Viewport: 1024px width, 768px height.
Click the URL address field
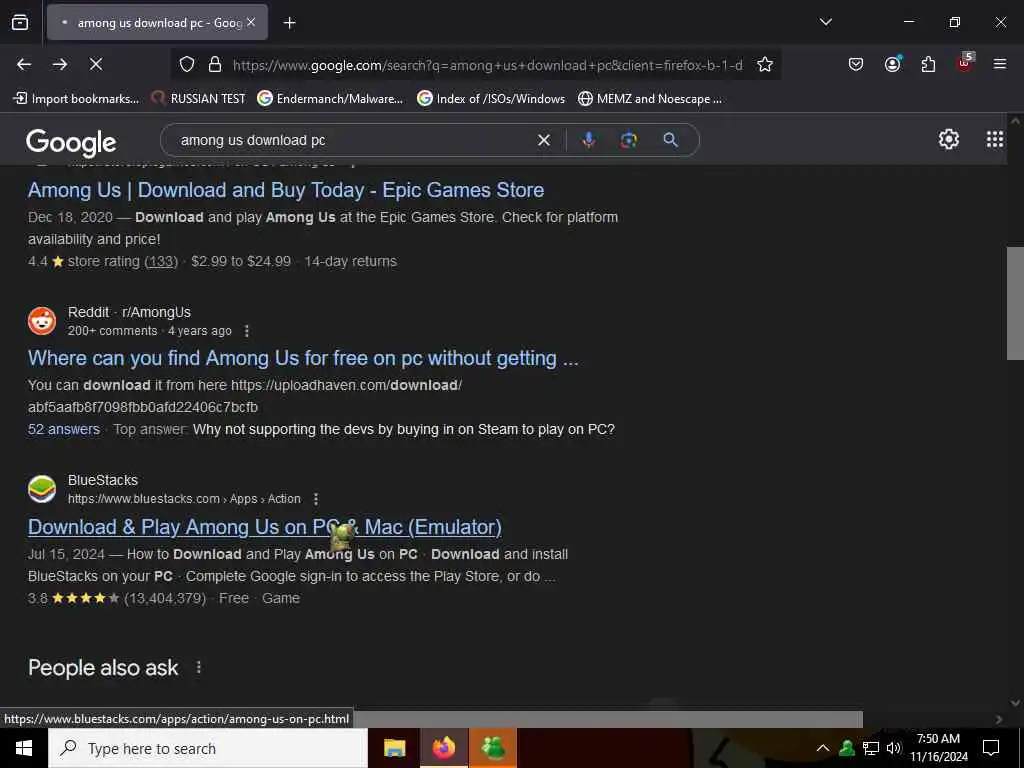click(x=487, y=65)
